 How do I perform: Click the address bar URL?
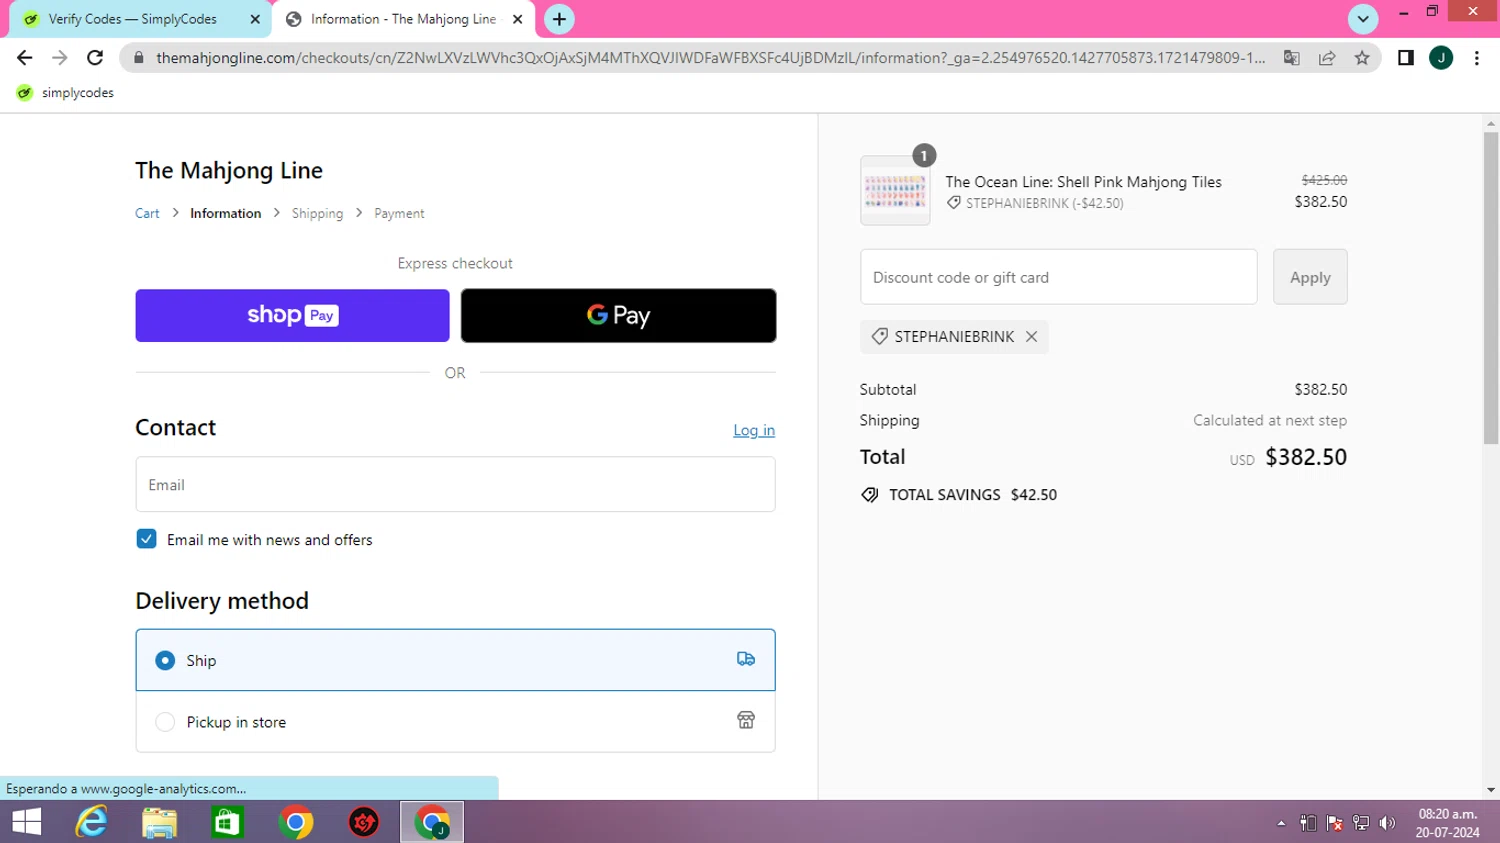click(710, 58)
